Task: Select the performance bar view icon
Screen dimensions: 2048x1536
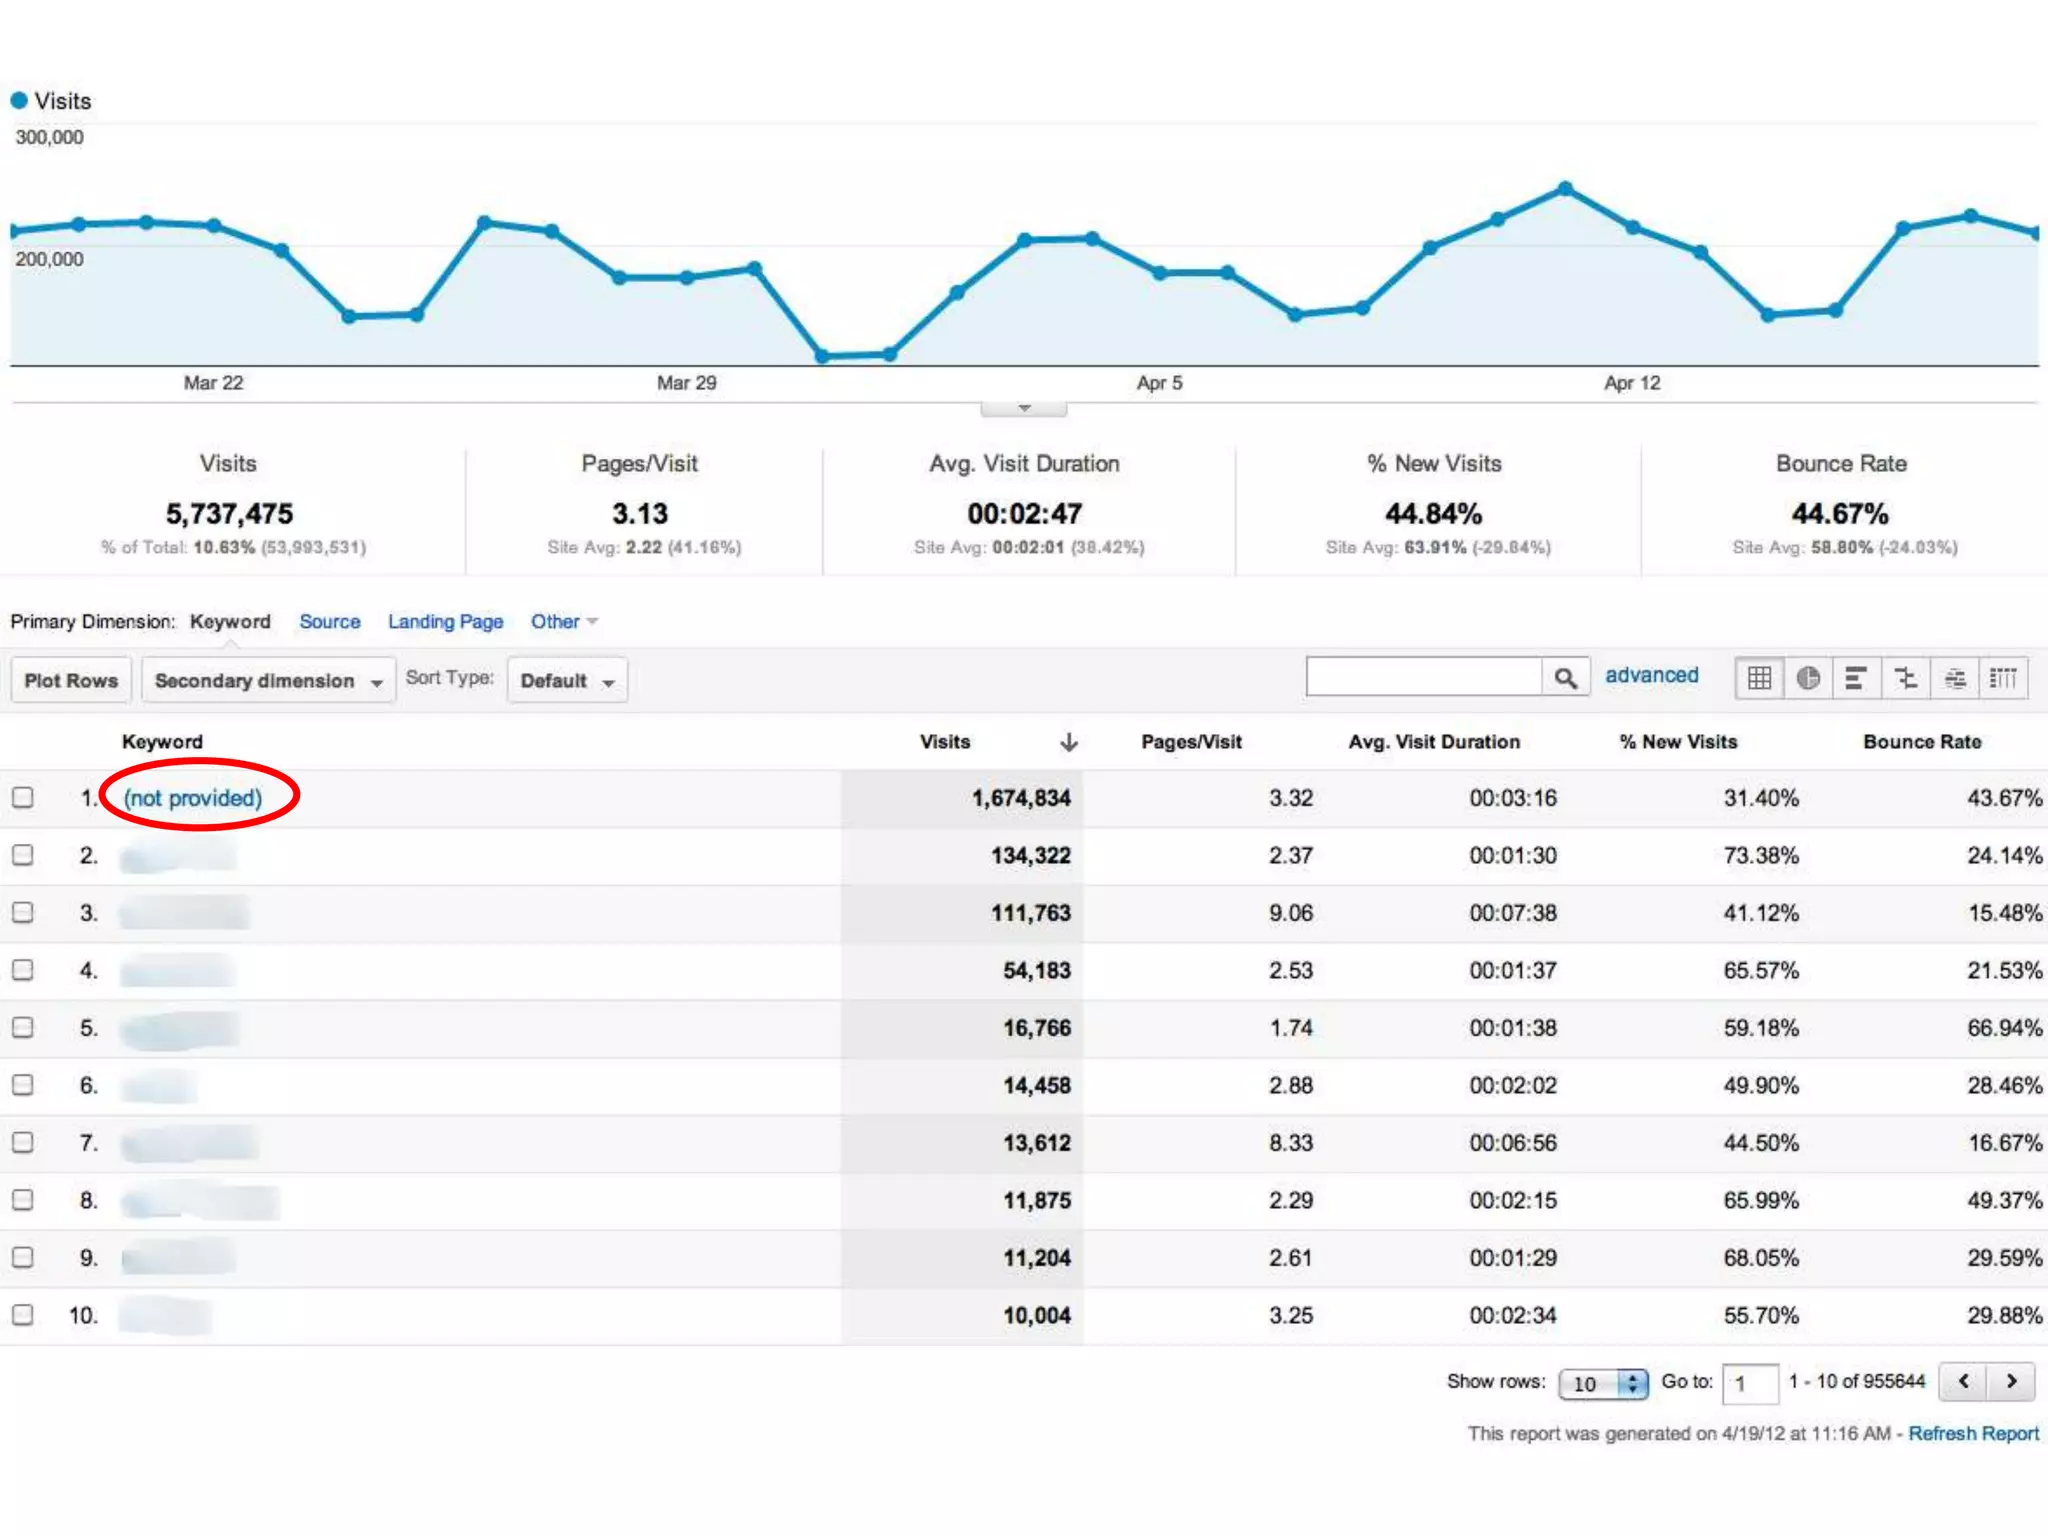Action: (x=1856, y=679)
